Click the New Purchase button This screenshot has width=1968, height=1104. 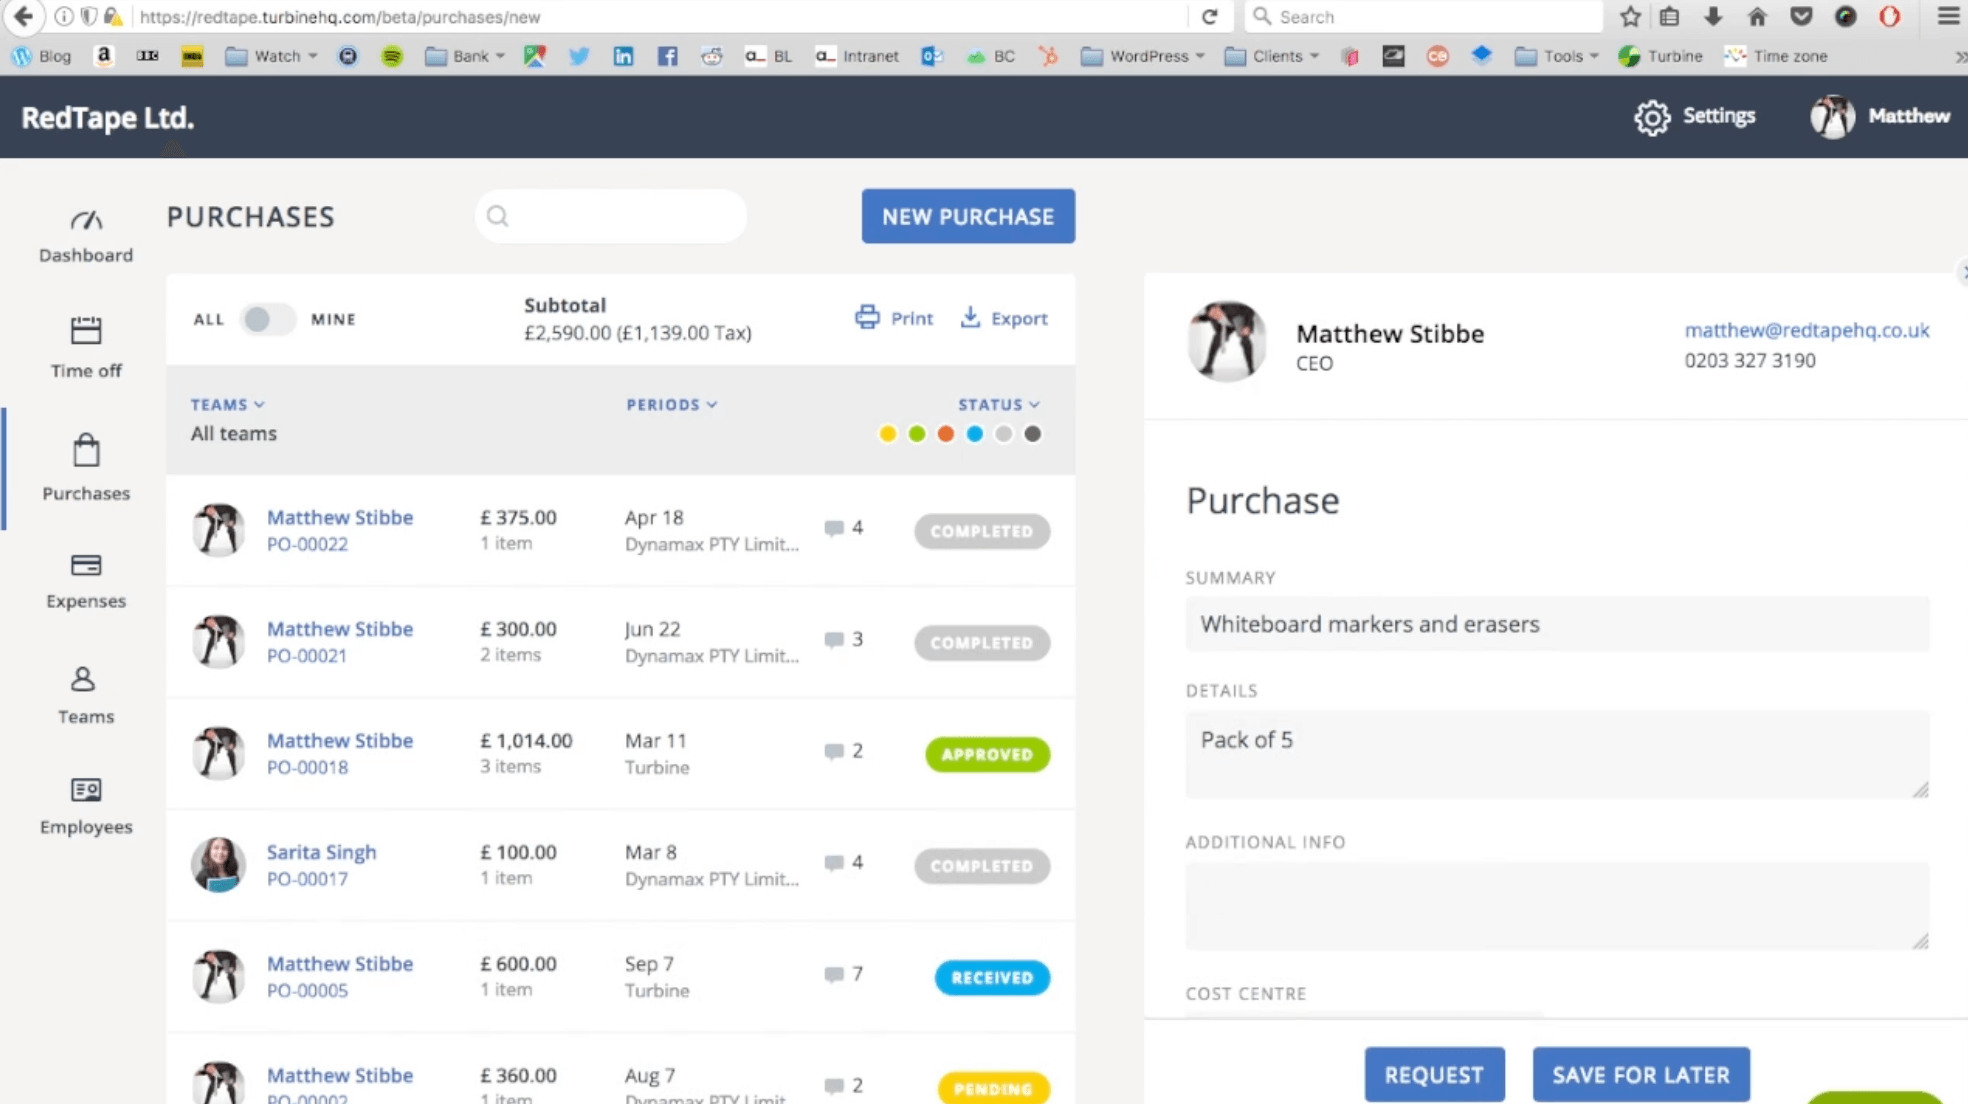click(968, 216)
